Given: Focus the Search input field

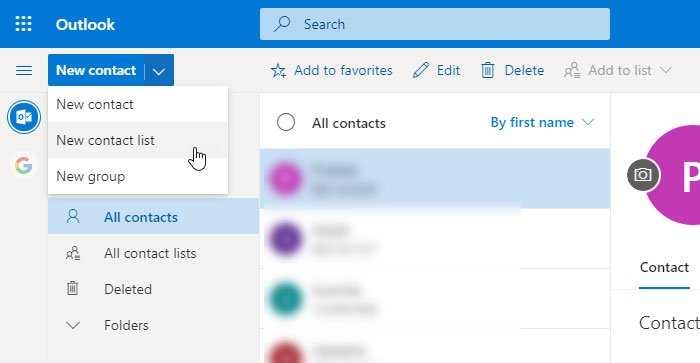Looking at the screenshot, I should (435, 24).
